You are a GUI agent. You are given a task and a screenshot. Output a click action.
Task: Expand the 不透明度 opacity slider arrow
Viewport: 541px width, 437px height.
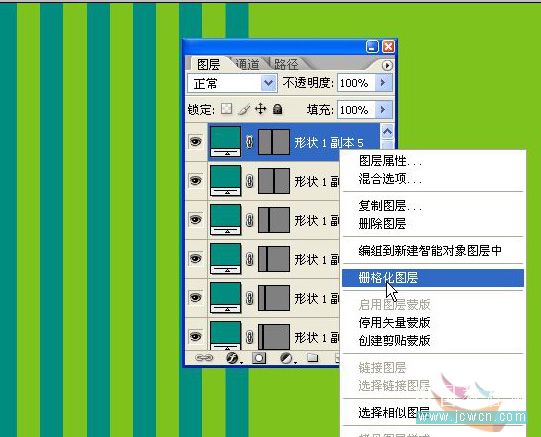(x=383, y=83)
